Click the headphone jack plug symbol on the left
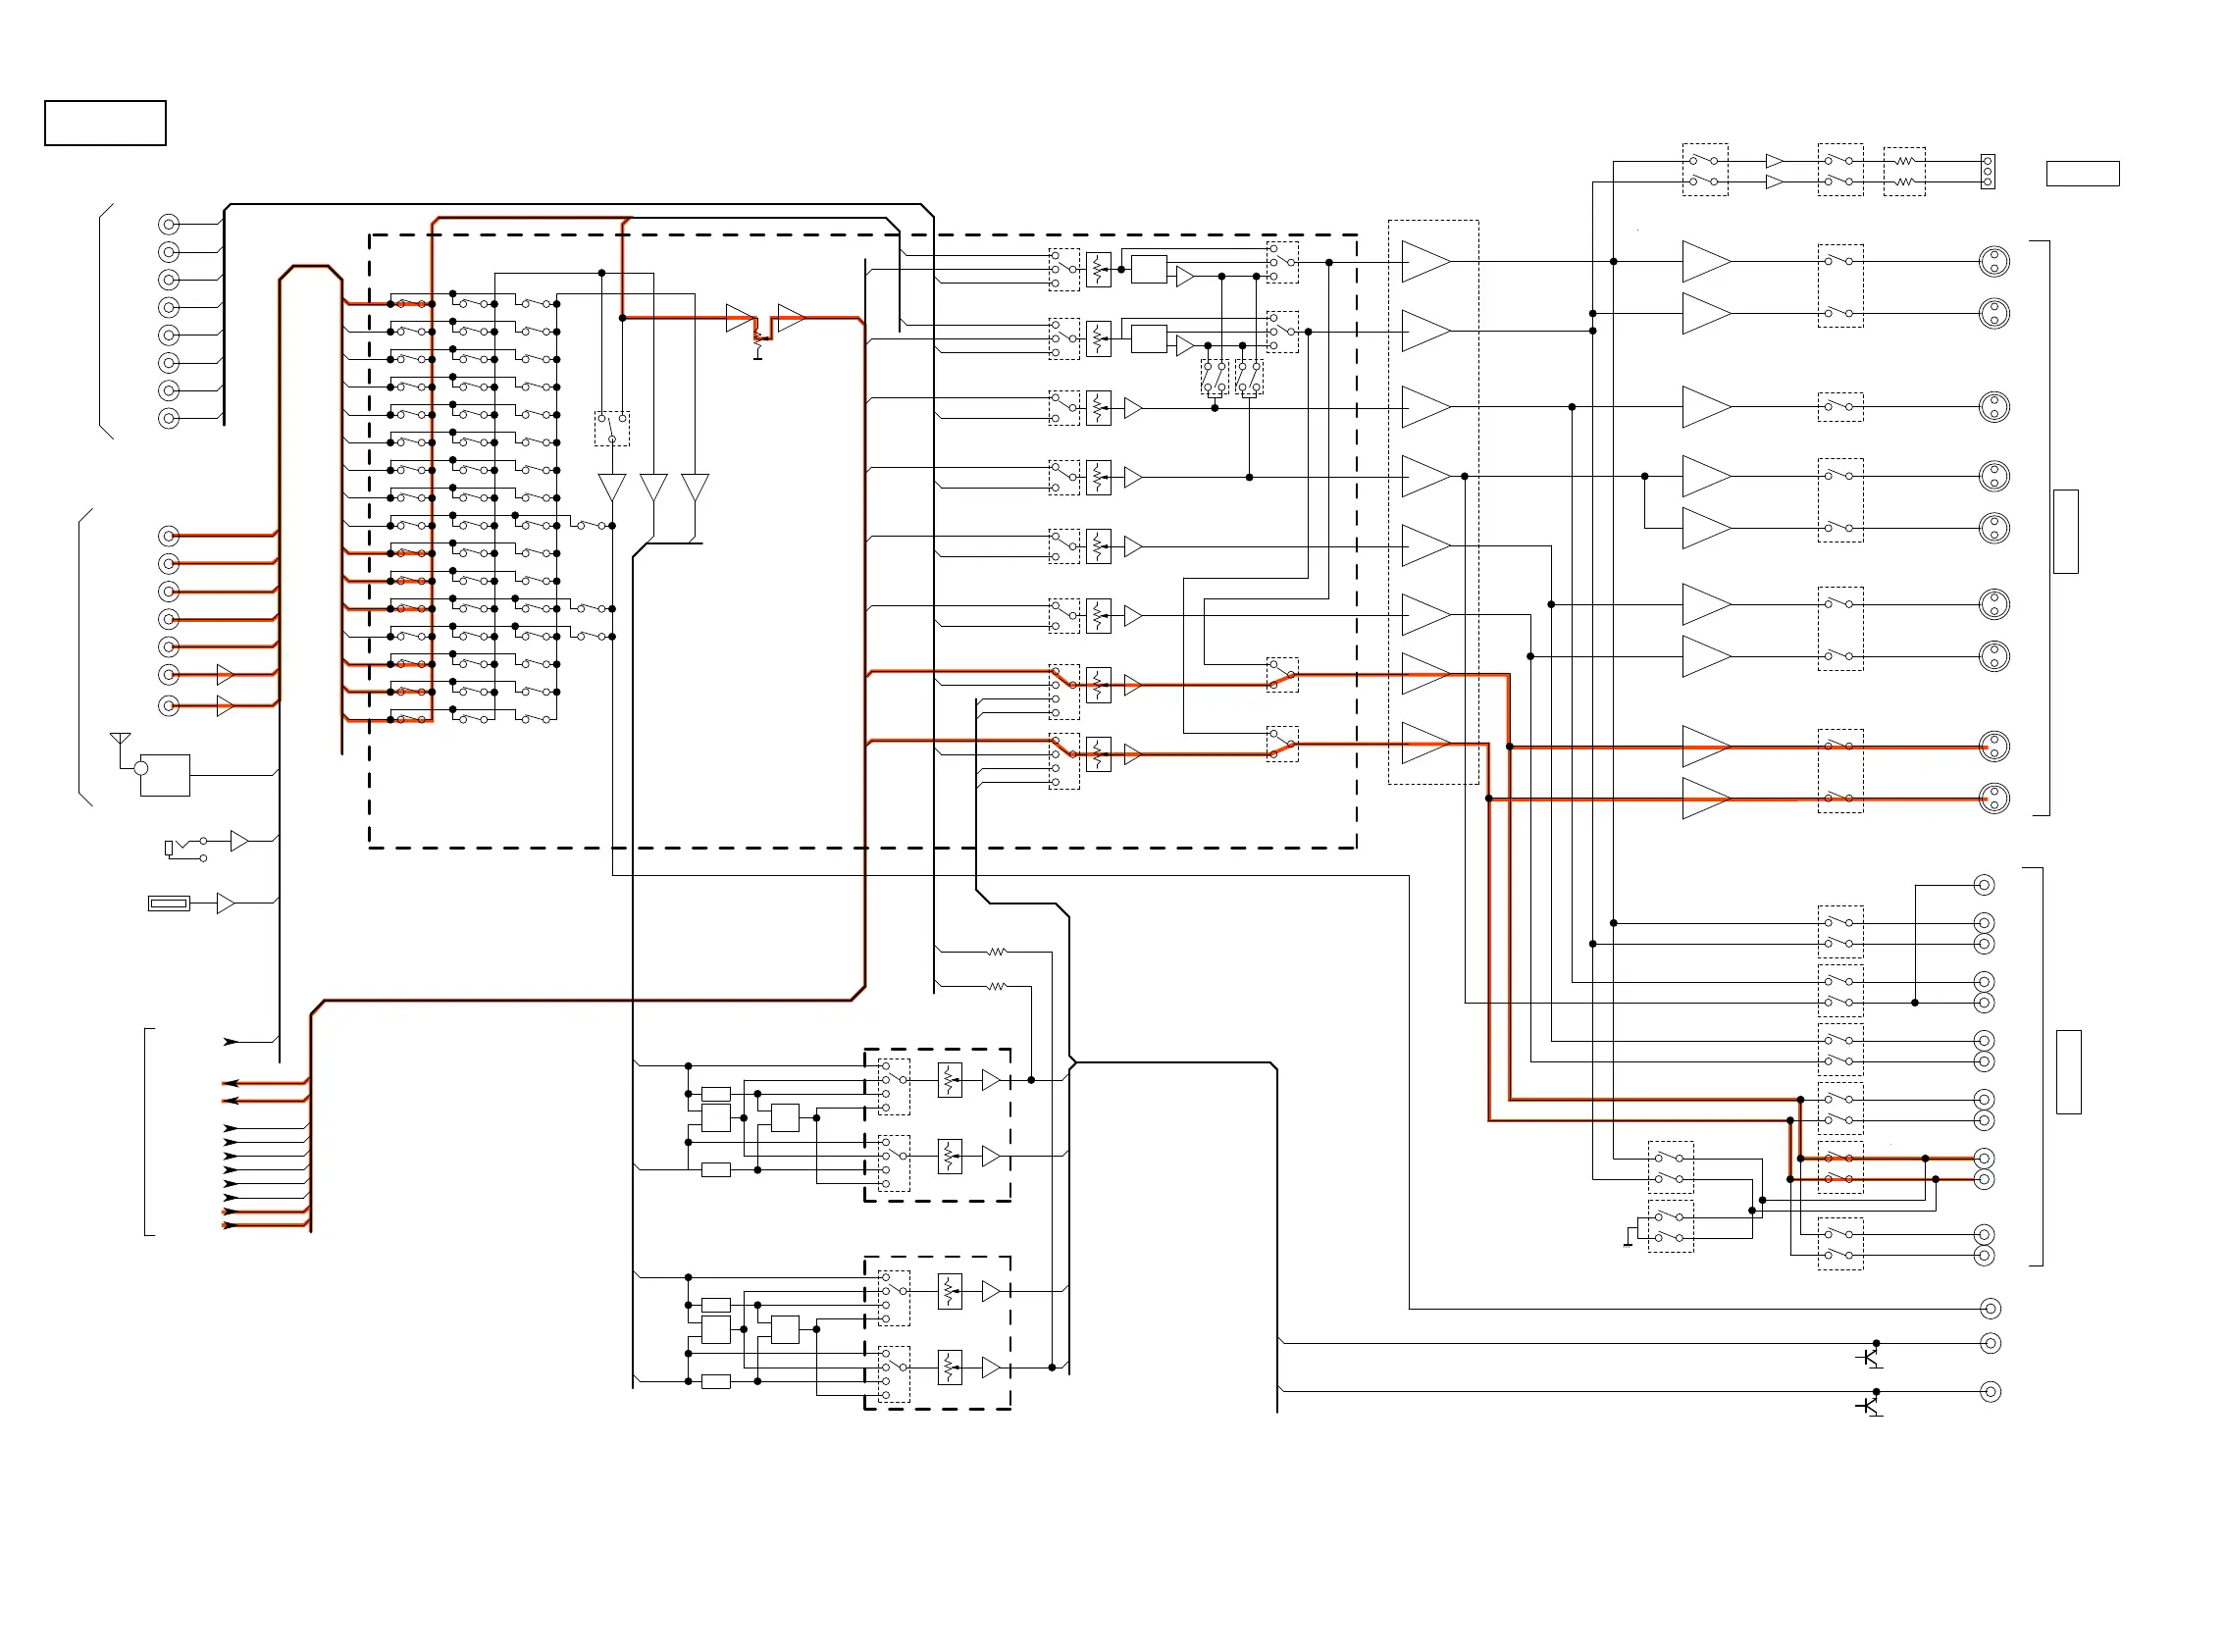Screen dimensions: 2225x1652 [170, 848]
